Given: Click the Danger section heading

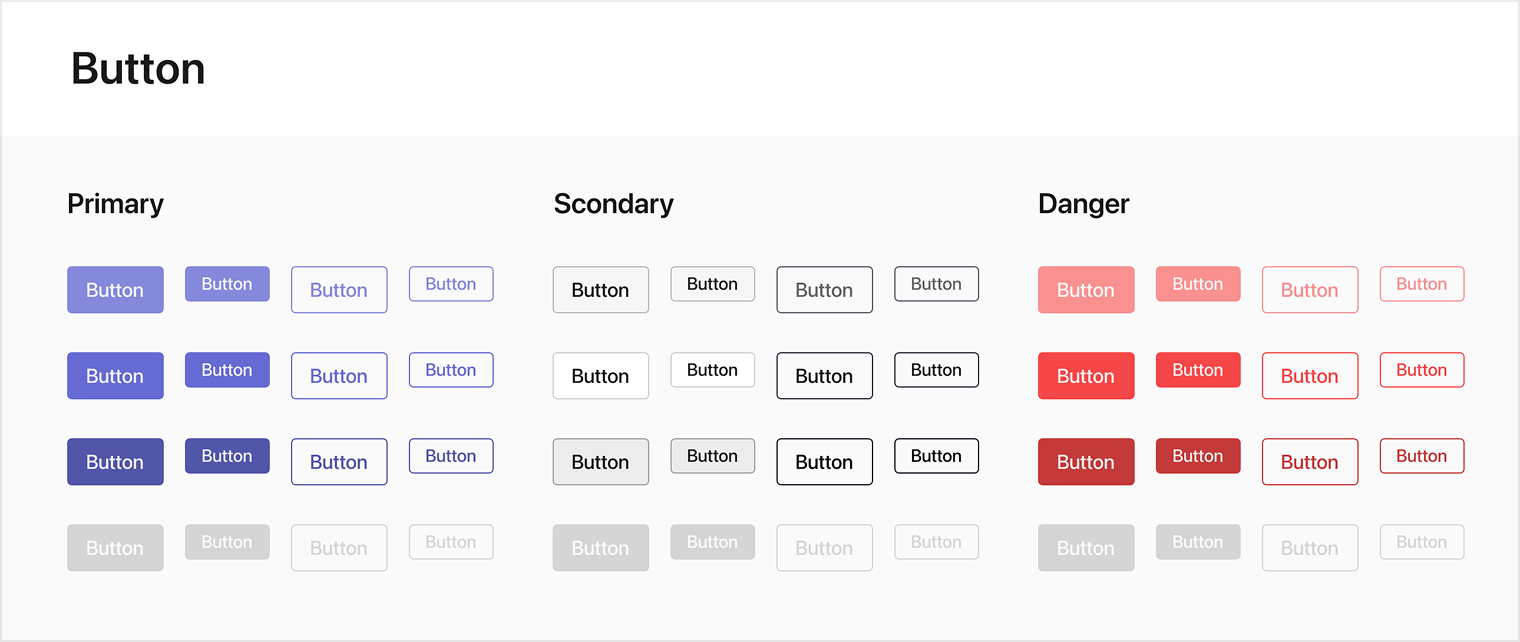Looking at the screenshot, I should point(1083,204).
